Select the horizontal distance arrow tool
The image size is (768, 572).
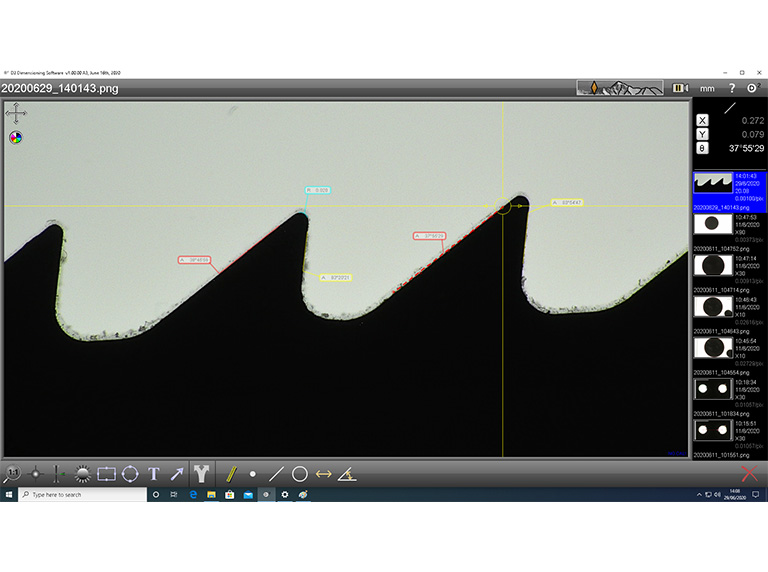323,474
